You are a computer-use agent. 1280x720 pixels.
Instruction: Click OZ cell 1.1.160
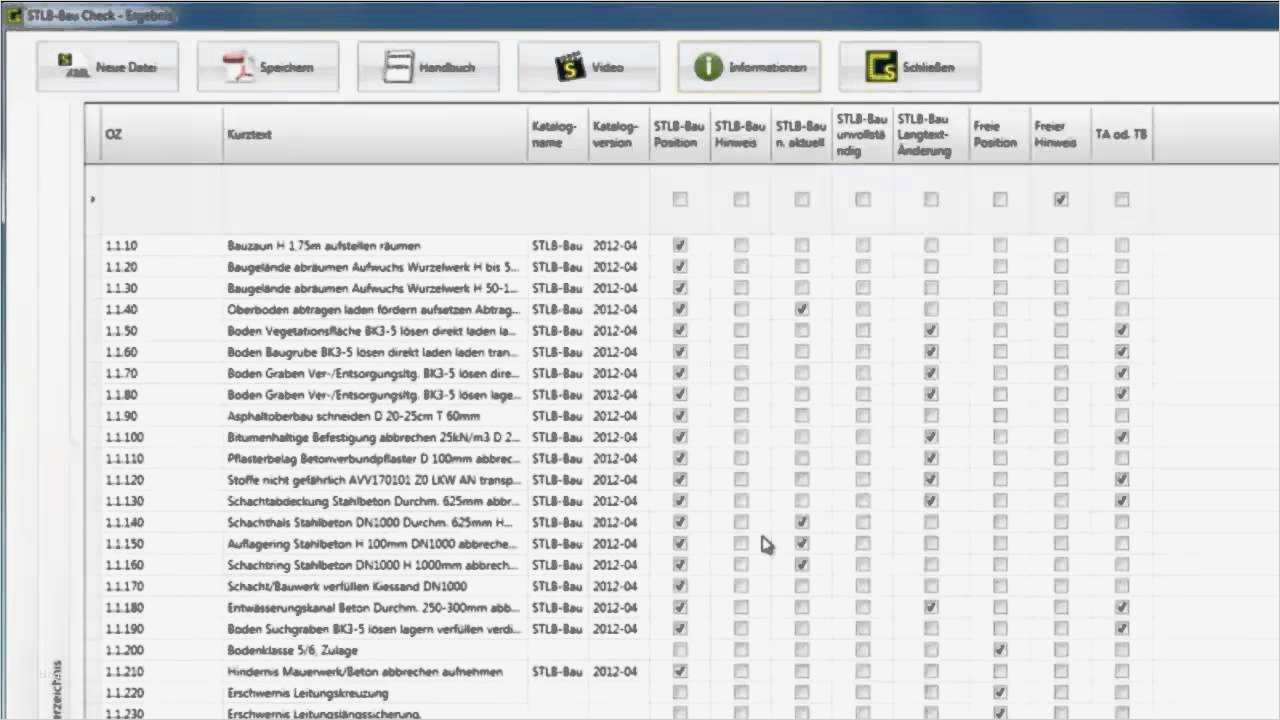coord(125,565)
